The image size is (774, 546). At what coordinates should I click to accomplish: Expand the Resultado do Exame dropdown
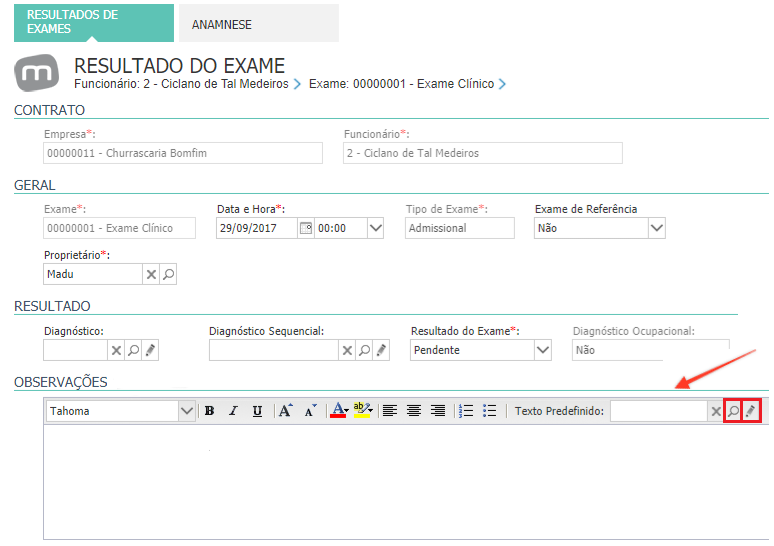click(542, 350)
